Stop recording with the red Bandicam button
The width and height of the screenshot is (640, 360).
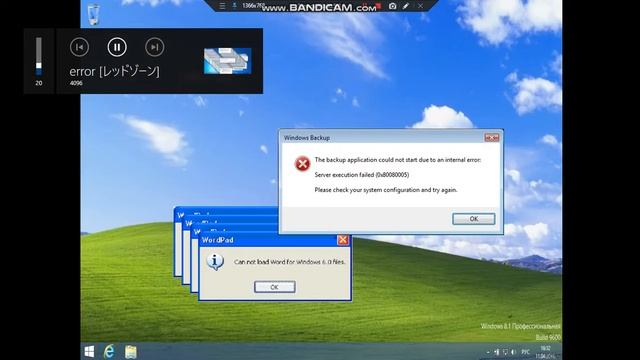[378, 5]
